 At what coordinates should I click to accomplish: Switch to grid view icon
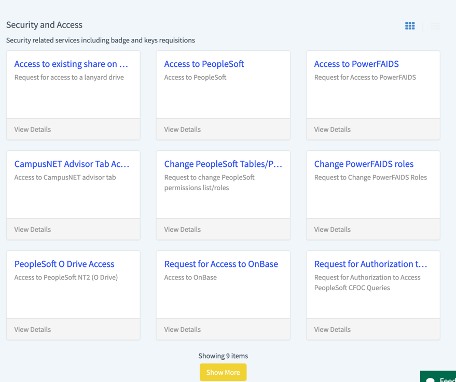pyautogui.click(x=410, y=26)
